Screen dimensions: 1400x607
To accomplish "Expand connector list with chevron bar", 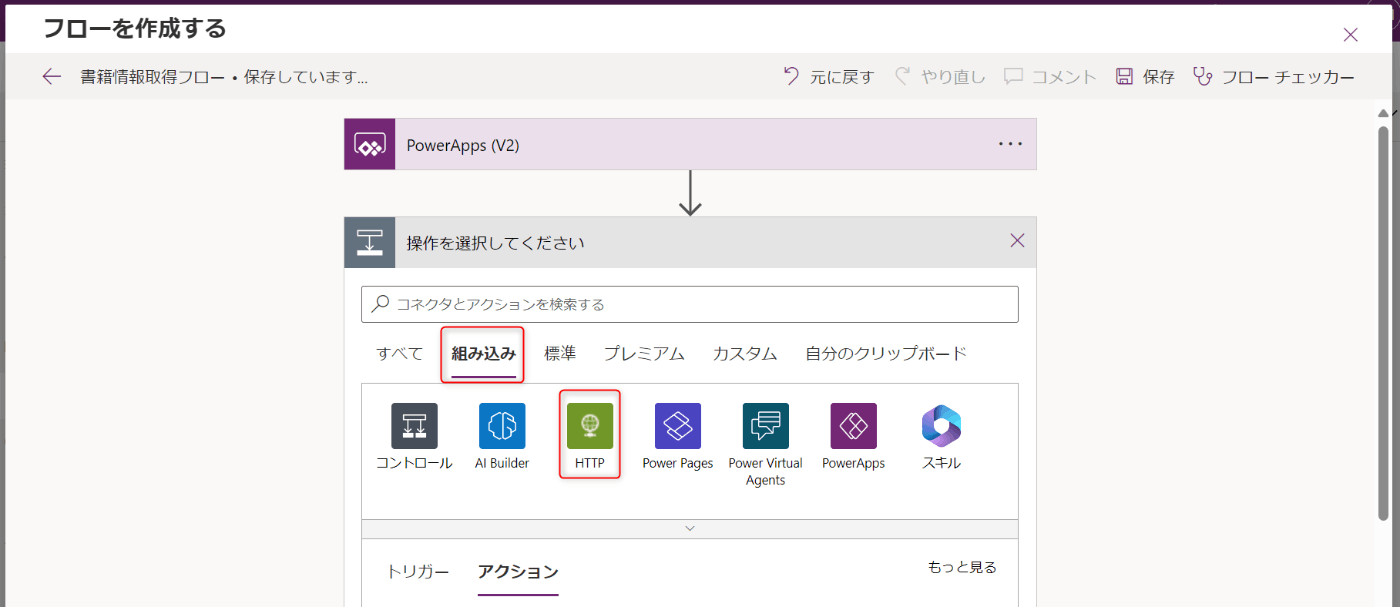I will point(690,528).
